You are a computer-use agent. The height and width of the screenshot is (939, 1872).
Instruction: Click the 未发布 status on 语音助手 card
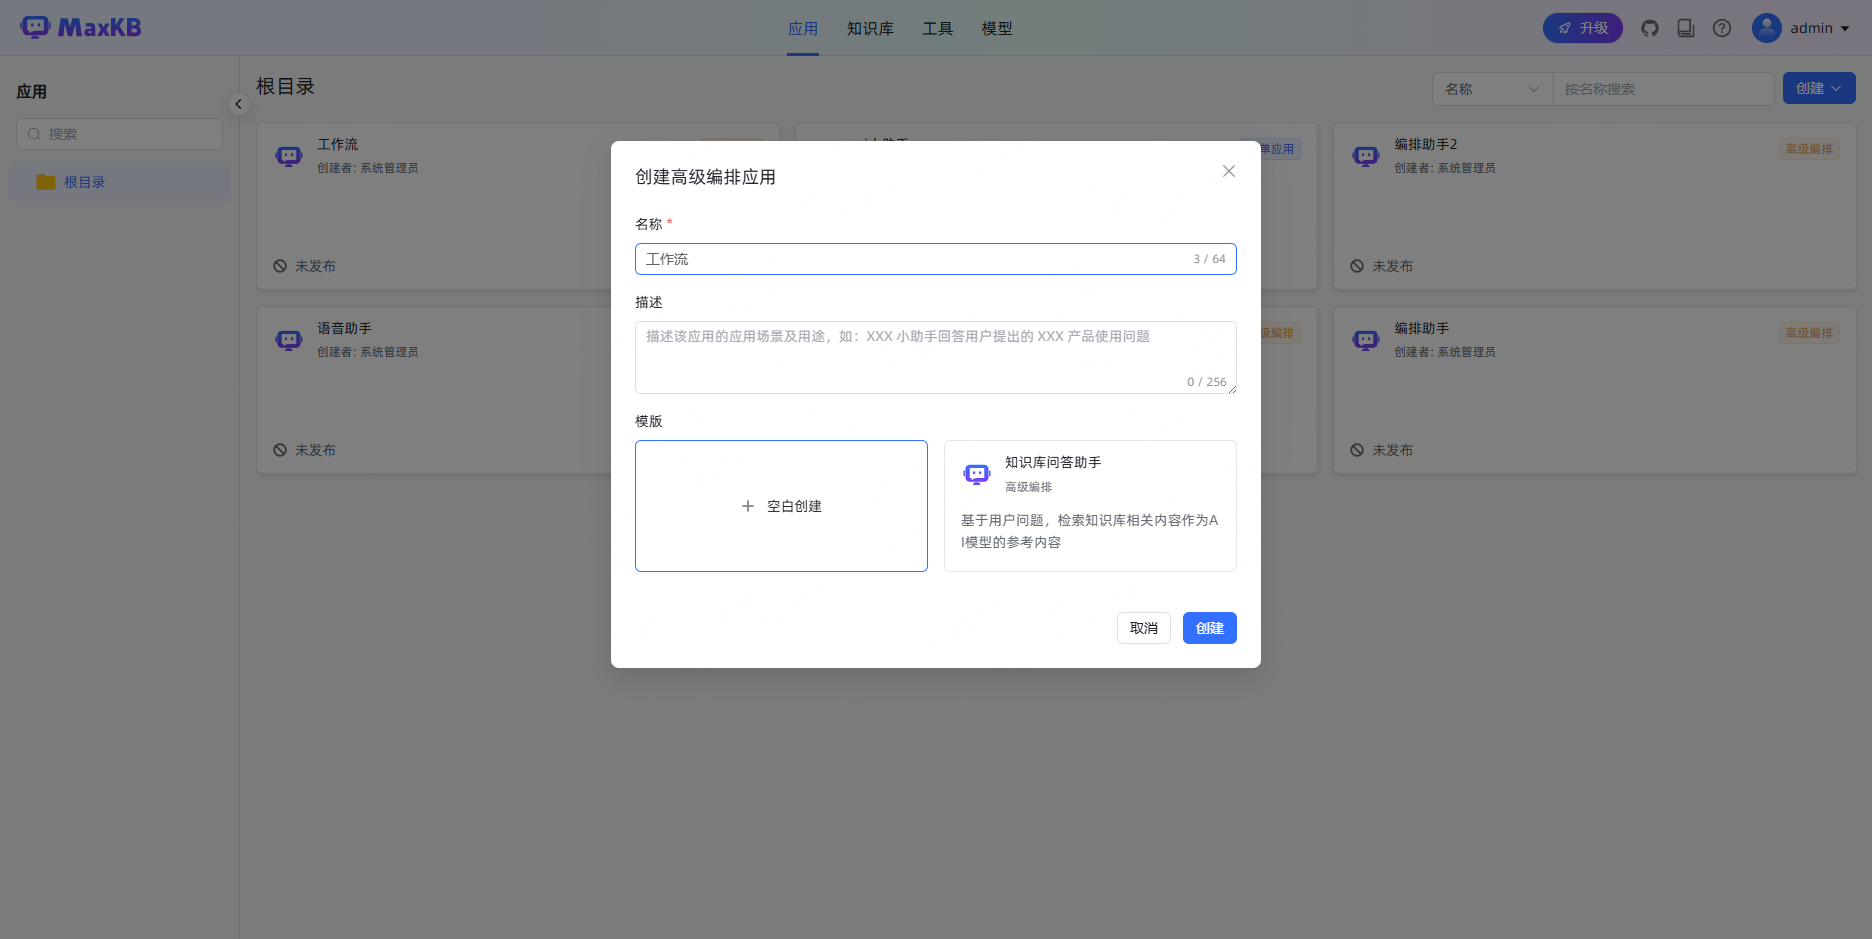[x=305, y=450]
